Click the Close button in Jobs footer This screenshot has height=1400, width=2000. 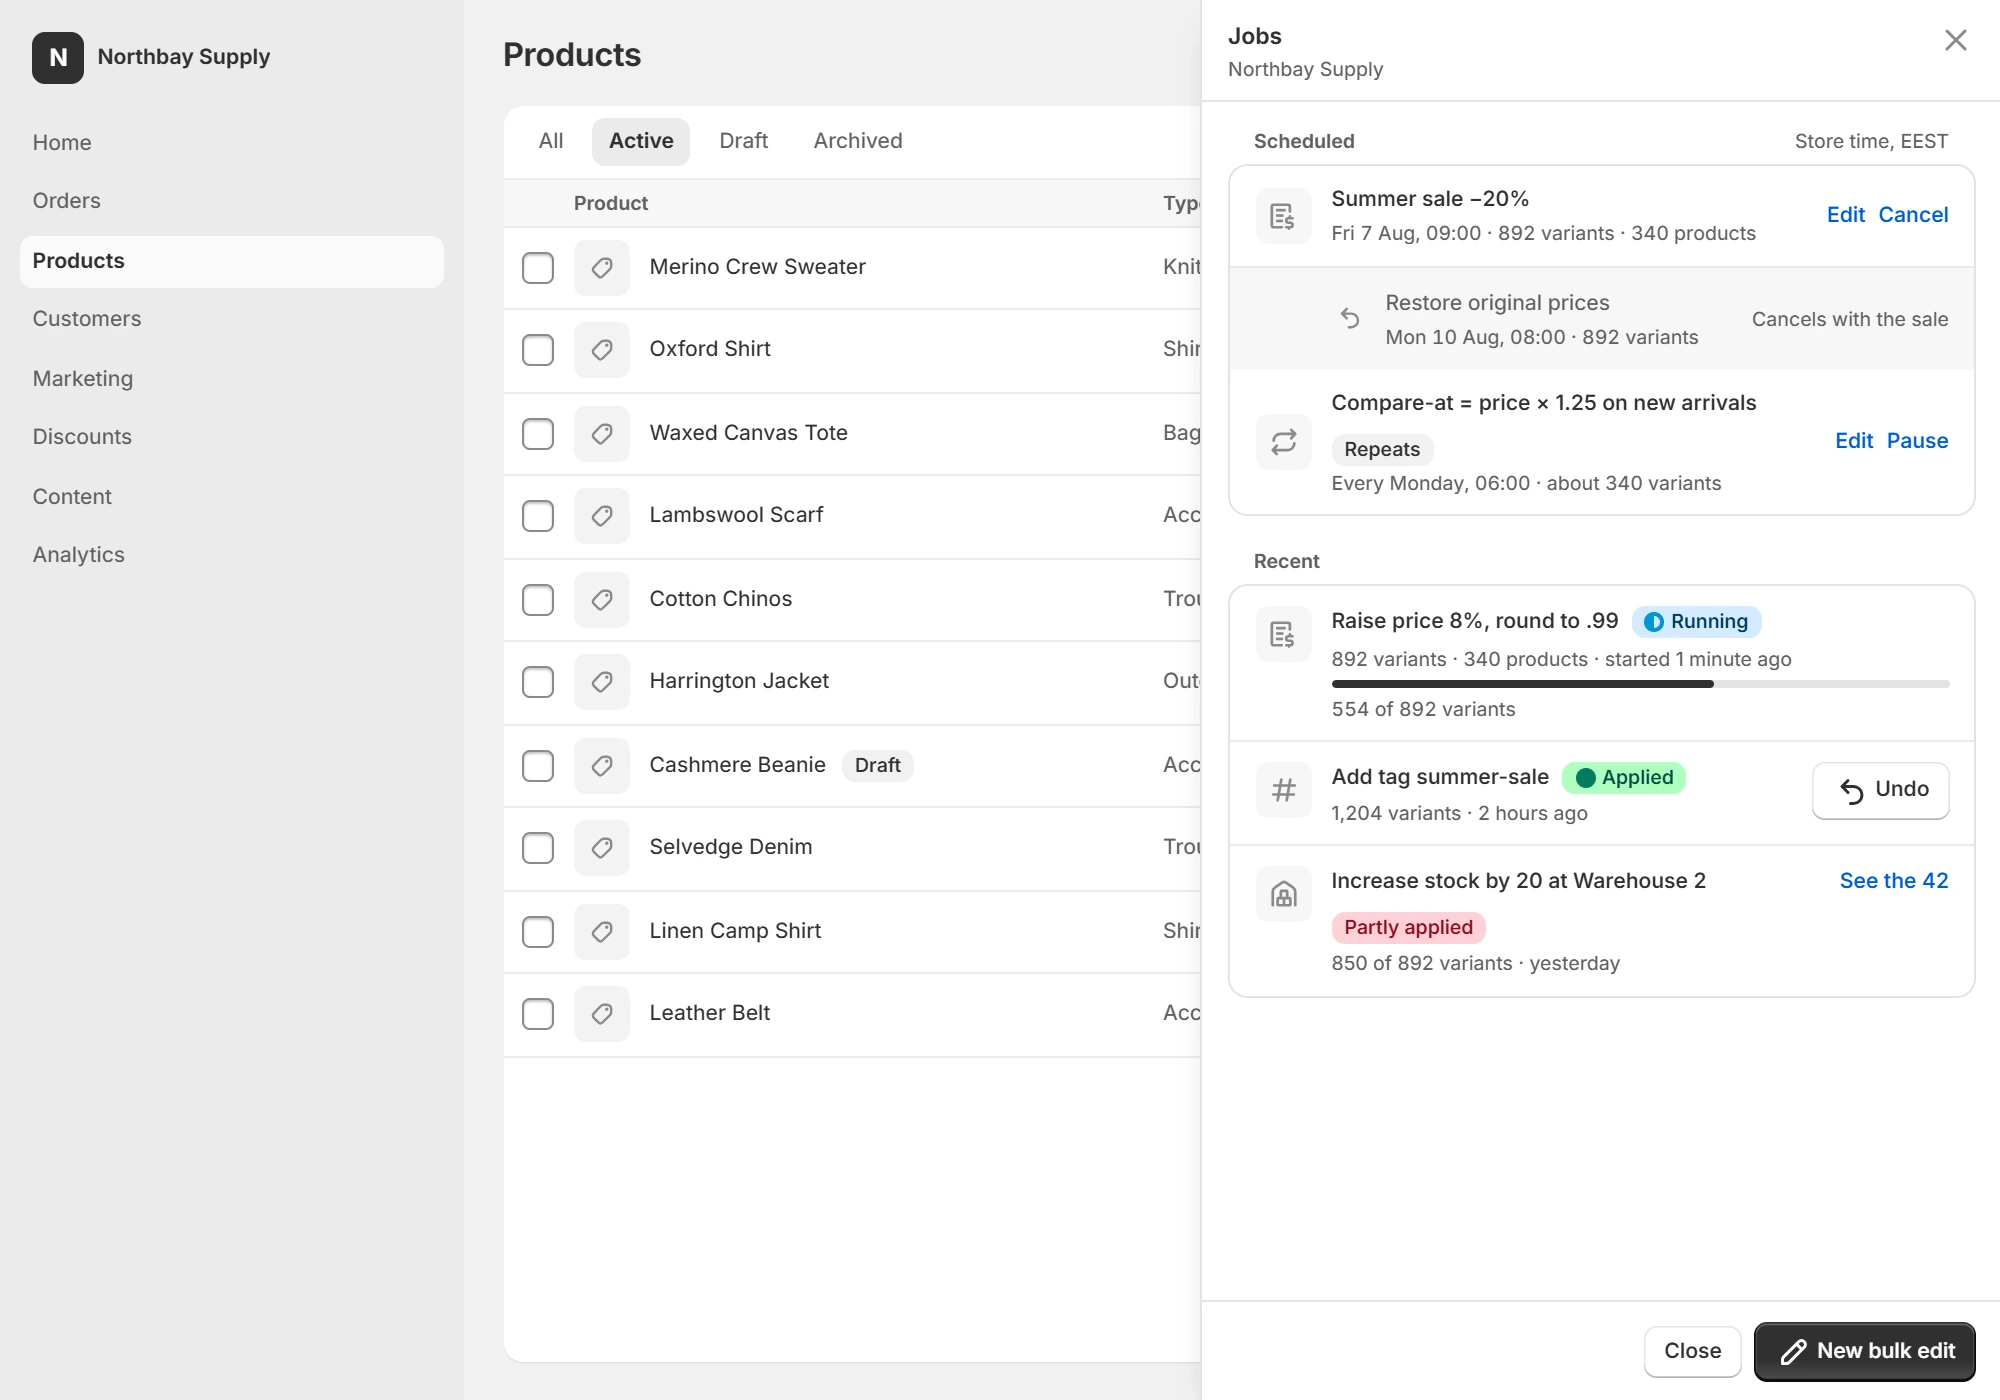coord(1693,1351)
